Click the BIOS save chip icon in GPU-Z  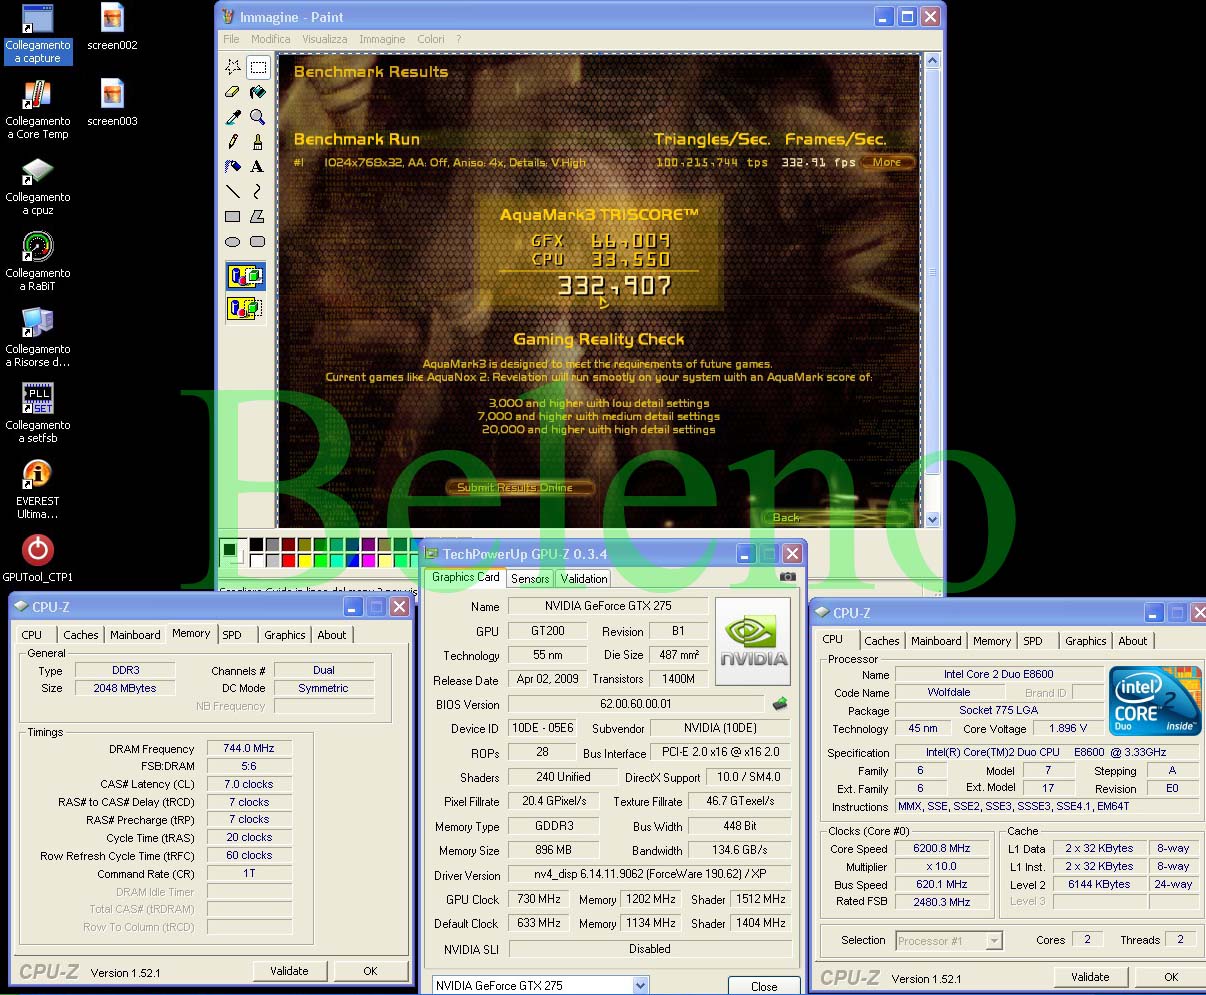pos(780,704)
